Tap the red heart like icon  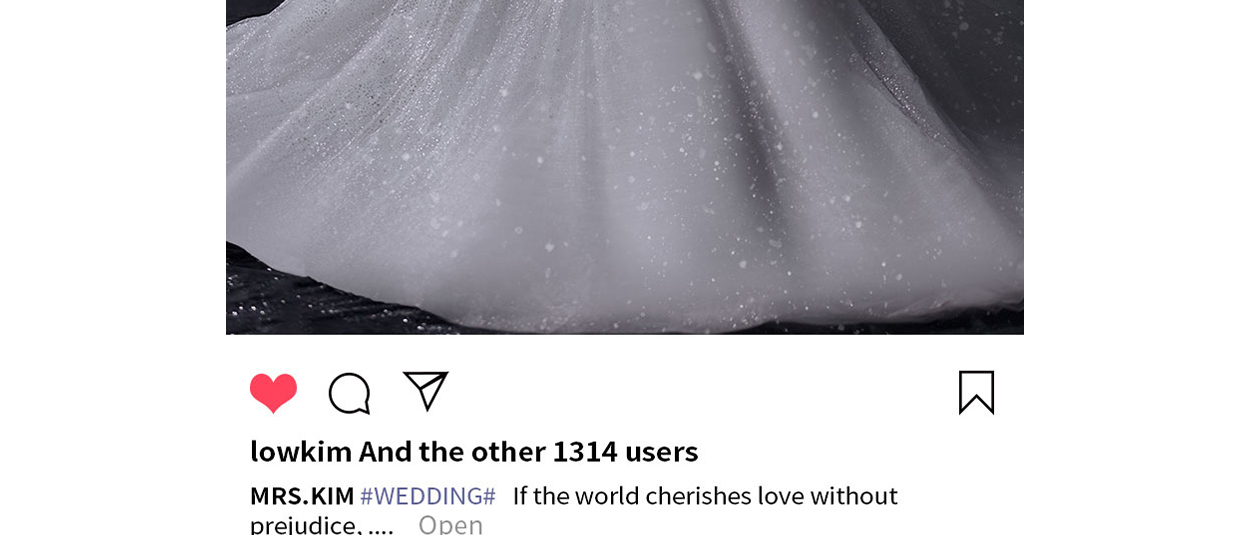point(273,393)
